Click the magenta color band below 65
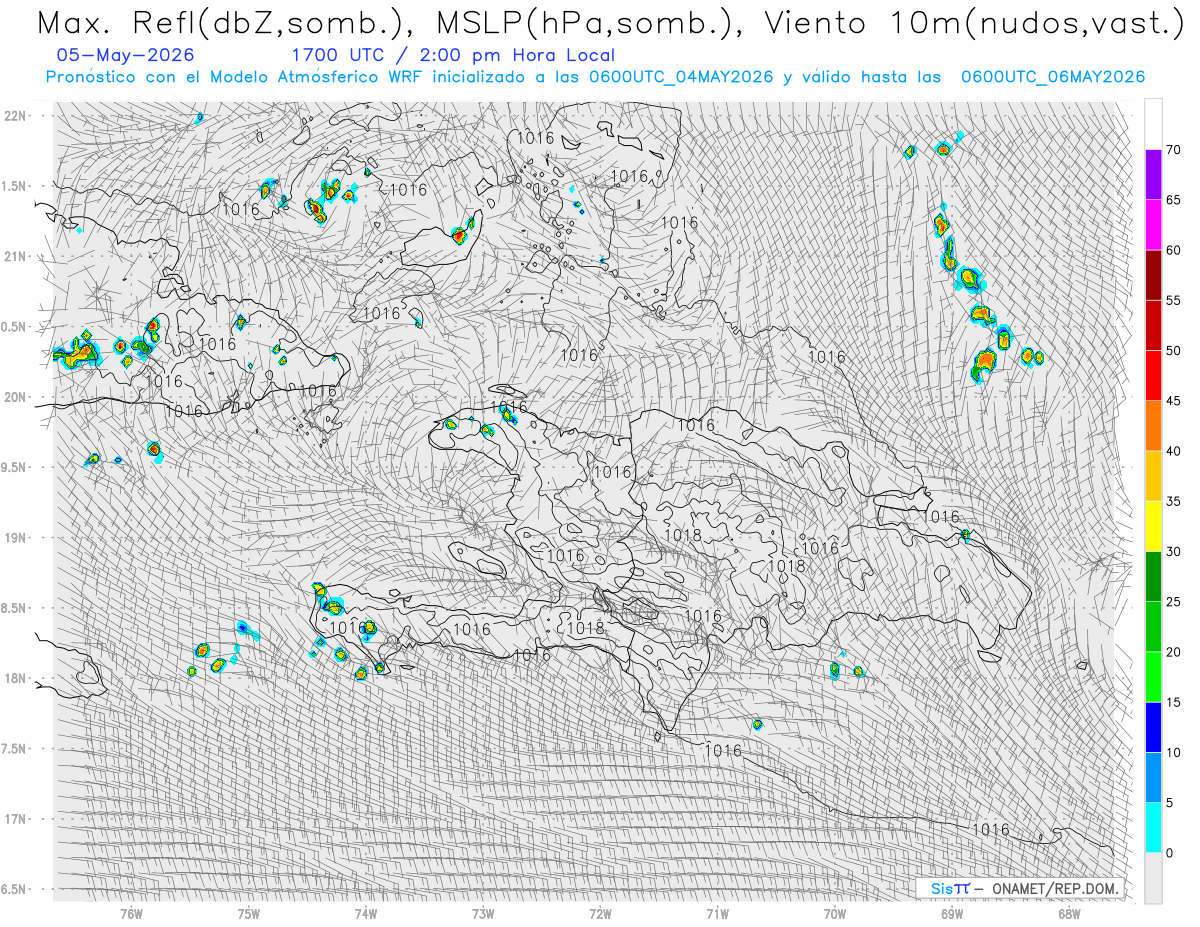The height and width of the screenshot is (927, 1200). tap(1153, 225)
